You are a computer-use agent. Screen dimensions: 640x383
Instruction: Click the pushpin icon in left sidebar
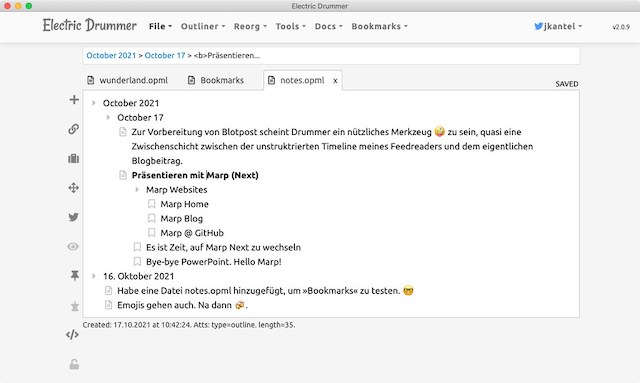tap(74, 276)
